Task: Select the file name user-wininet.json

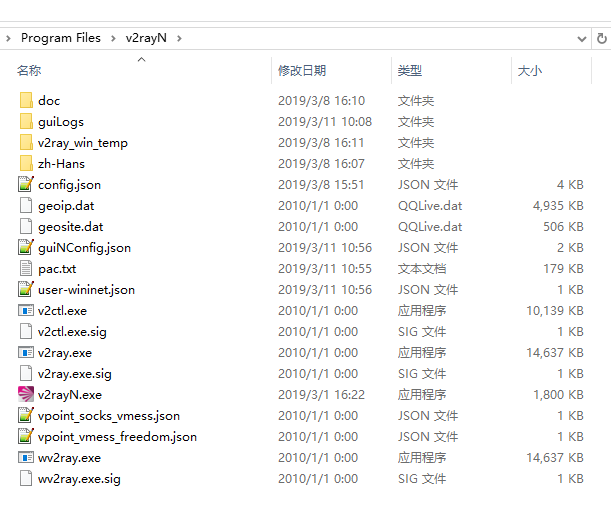Action: click(x=87, y=290)
